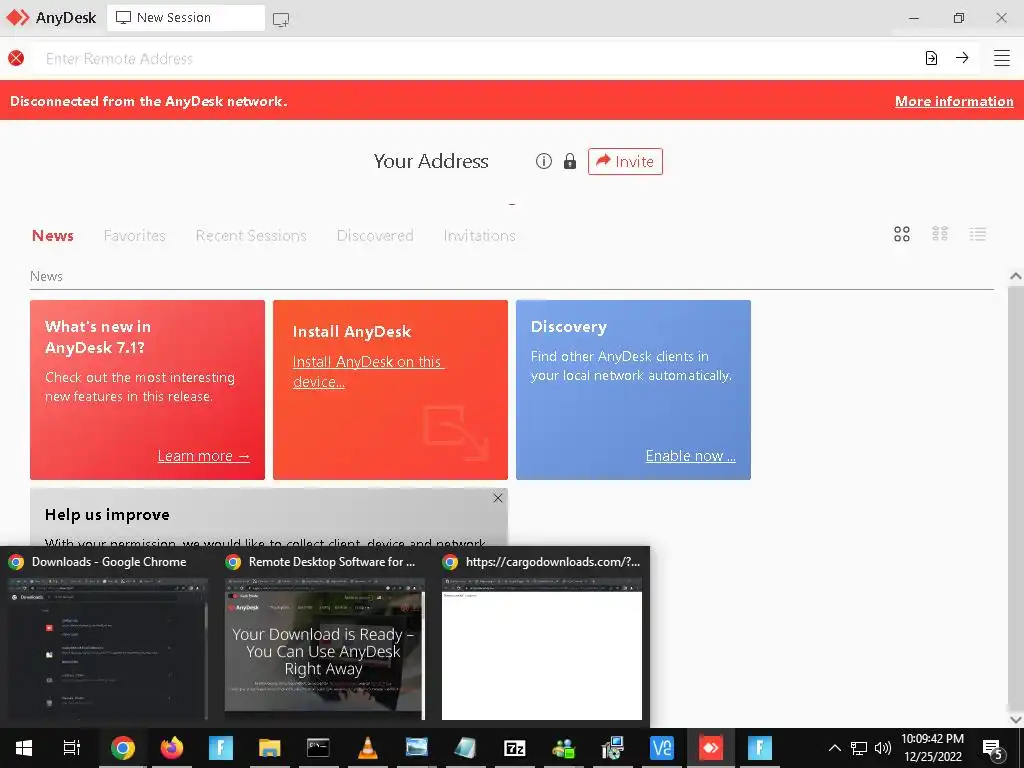This screenshot has width=1024, height=768.
Task: Open the Recent Sessions tab
Action: click(251, 236)
